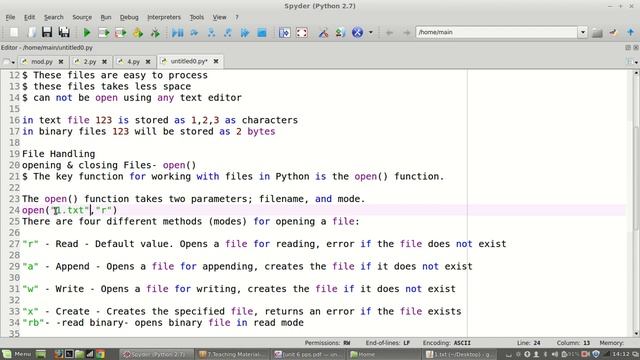Screen dimensions: 640x360
Task: Maximize current pane icon
Action: (x=284, y=33)
